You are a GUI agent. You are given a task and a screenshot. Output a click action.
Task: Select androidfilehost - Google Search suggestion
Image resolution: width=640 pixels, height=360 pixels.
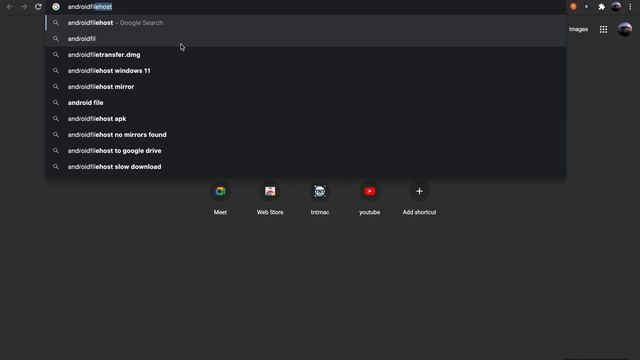tap(305, 23)
